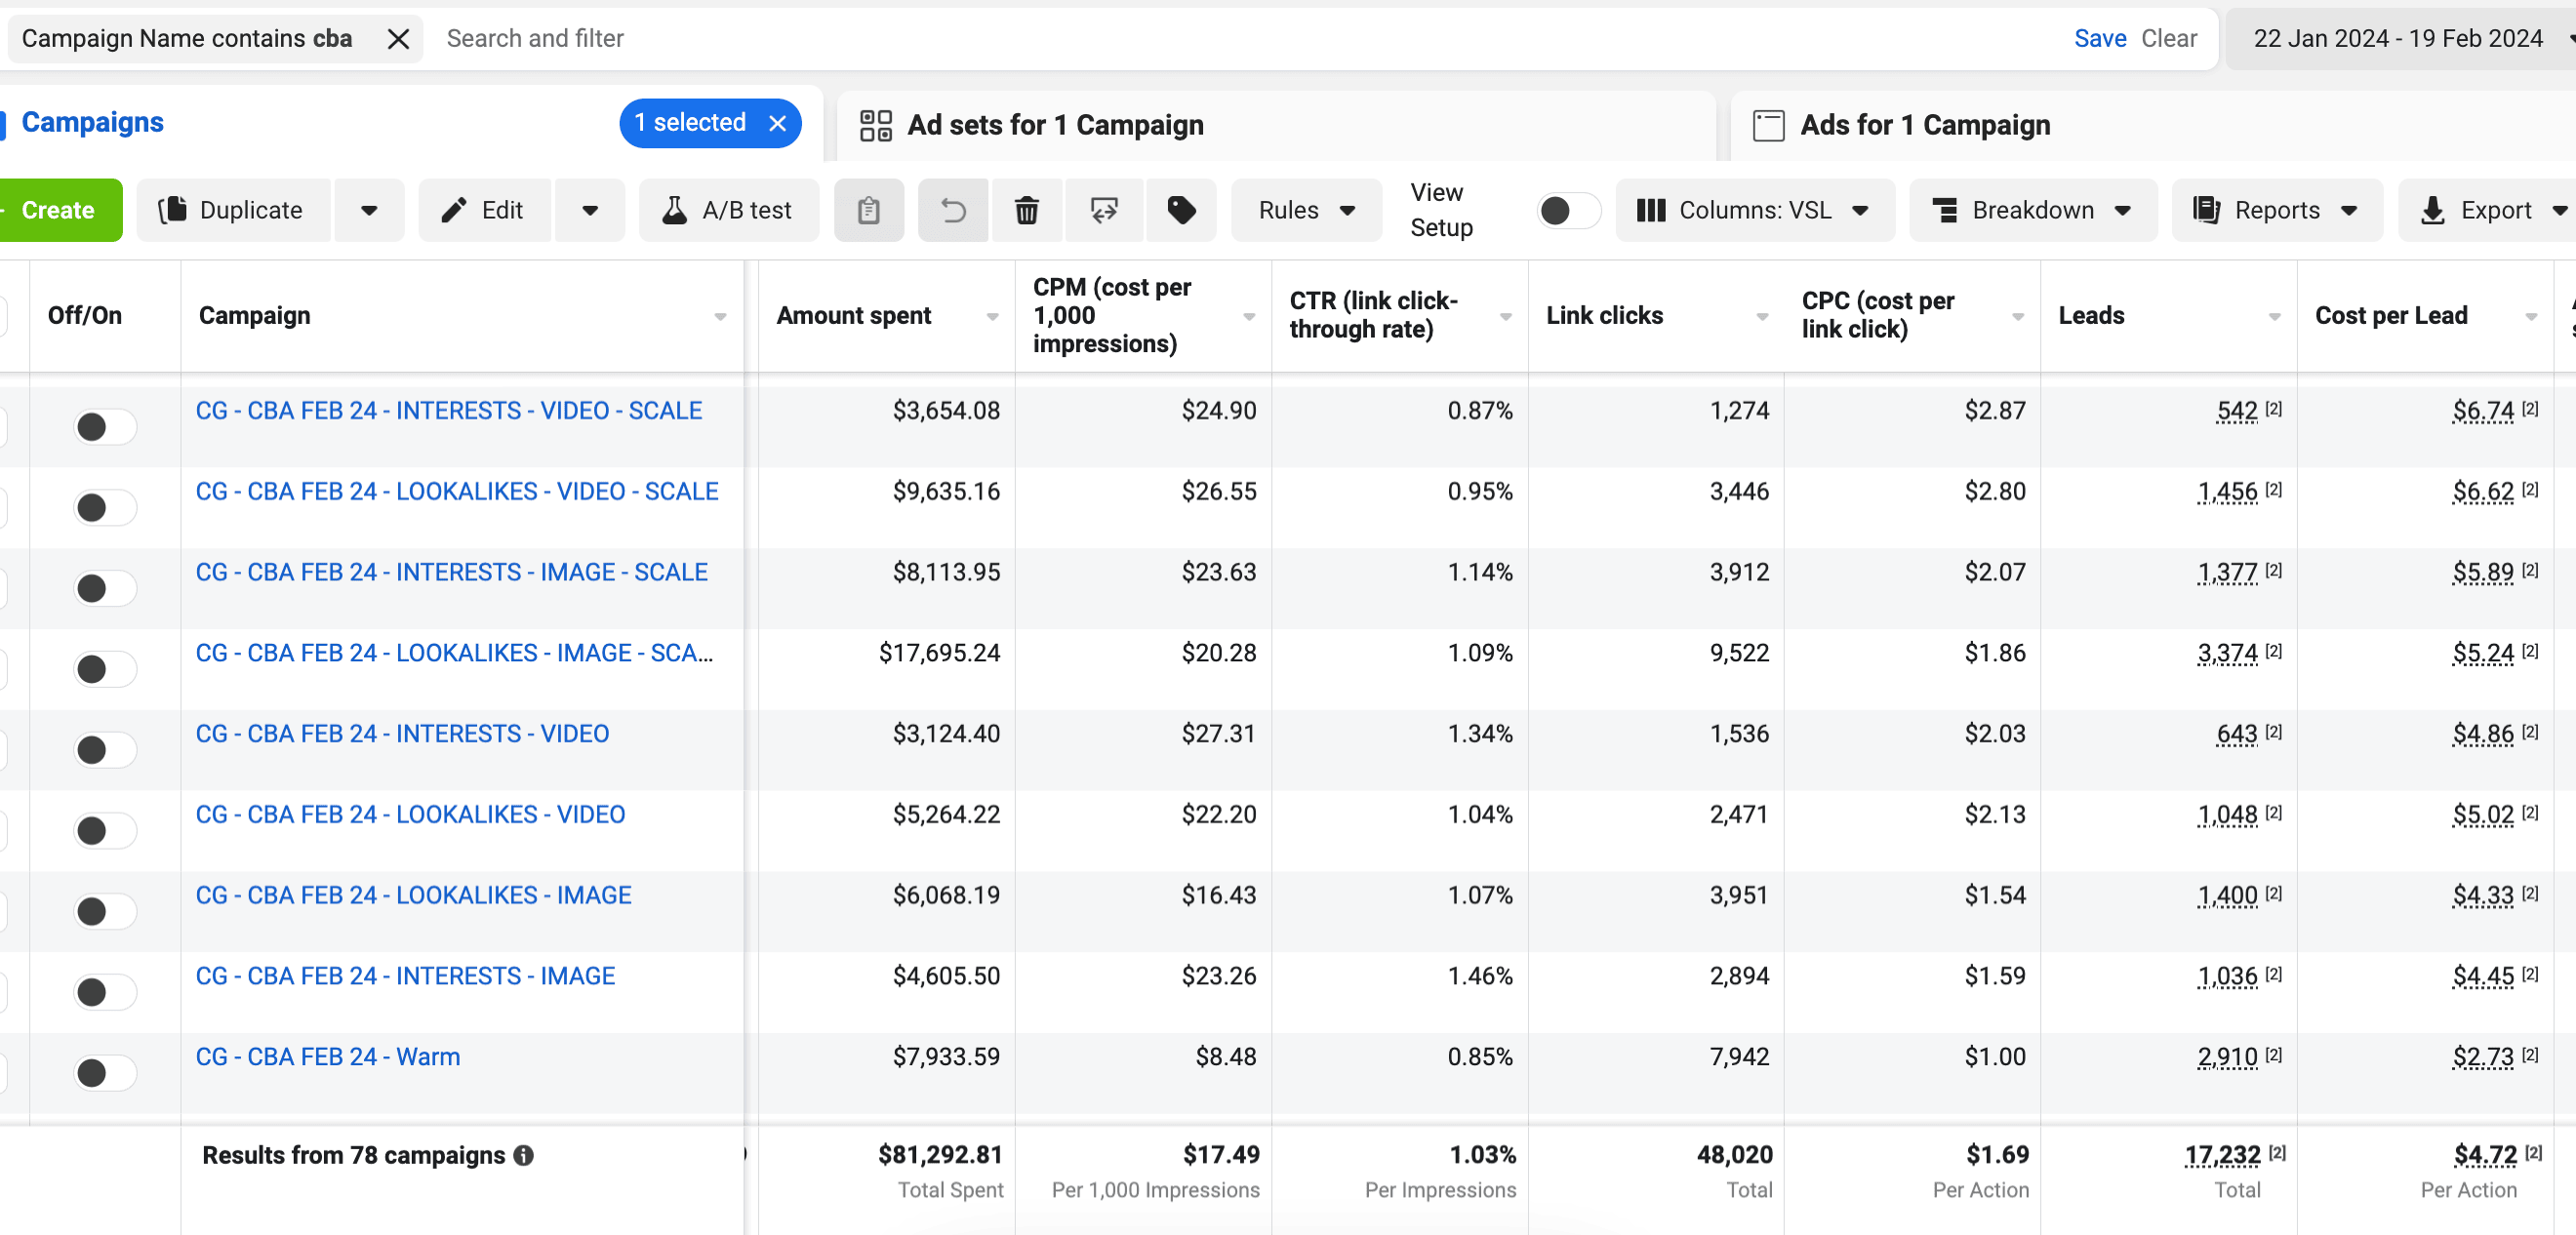Click the preview share icon beside trash
This screenshot has height=1235, width=2576.
pyautogui.click(x=1103, y=210)
